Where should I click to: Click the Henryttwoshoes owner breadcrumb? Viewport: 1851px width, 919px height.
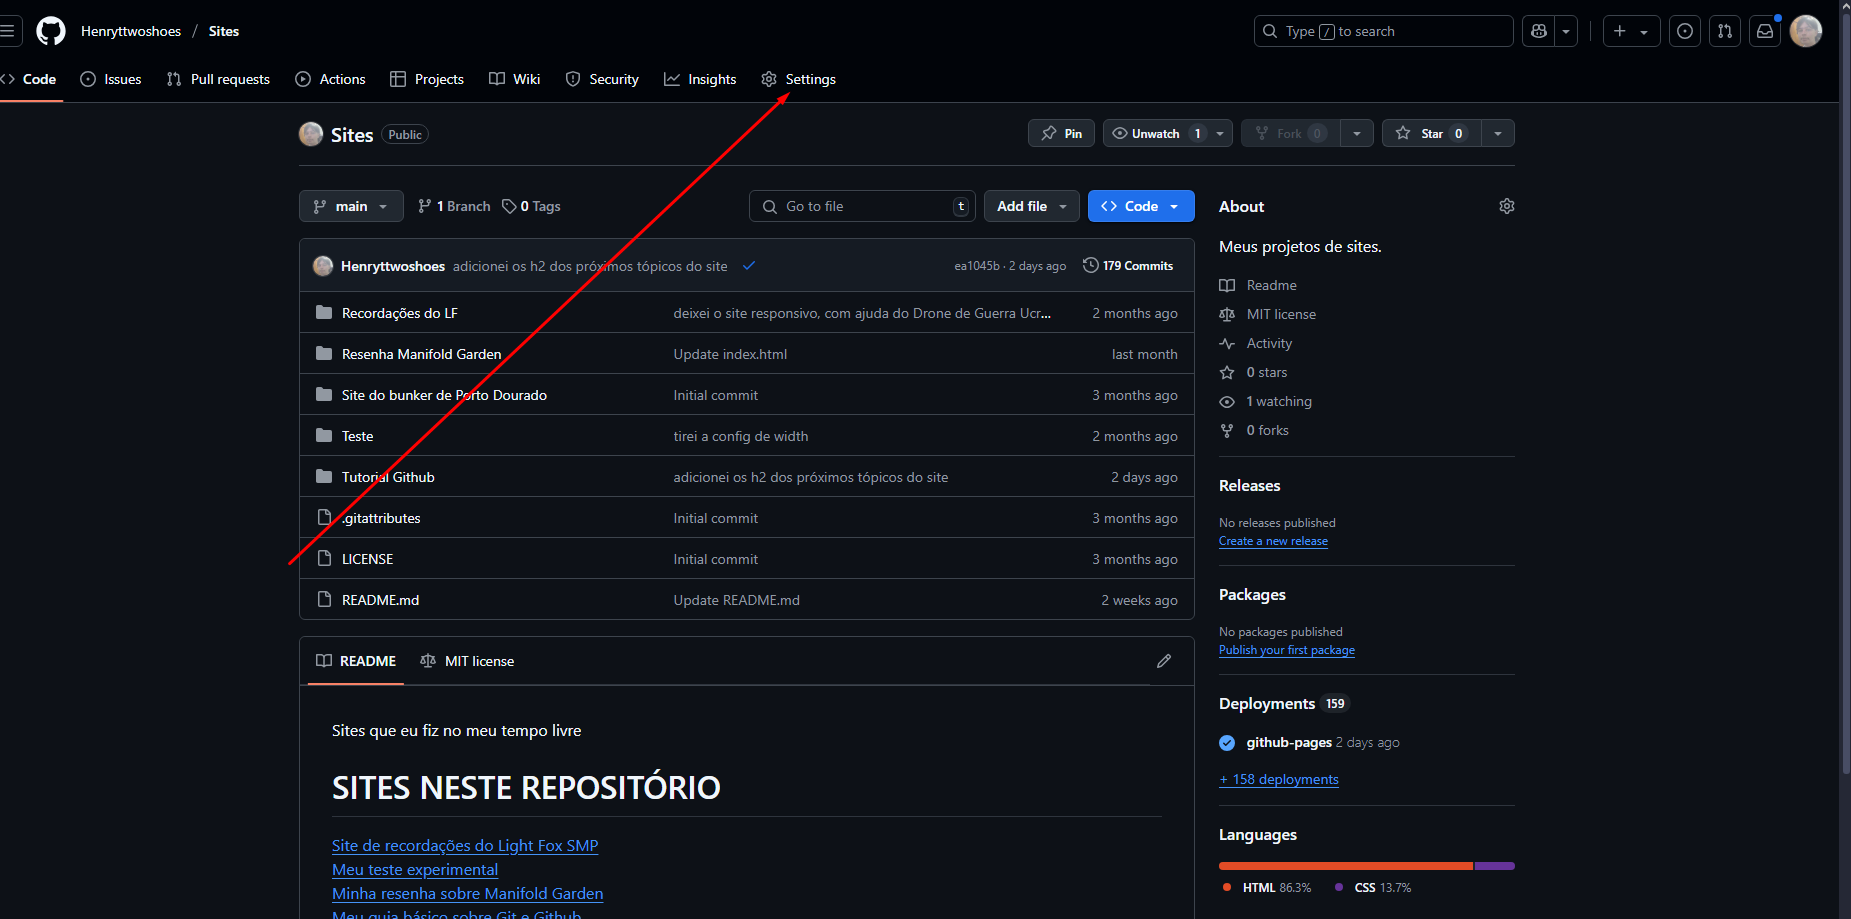click(131, 31)
